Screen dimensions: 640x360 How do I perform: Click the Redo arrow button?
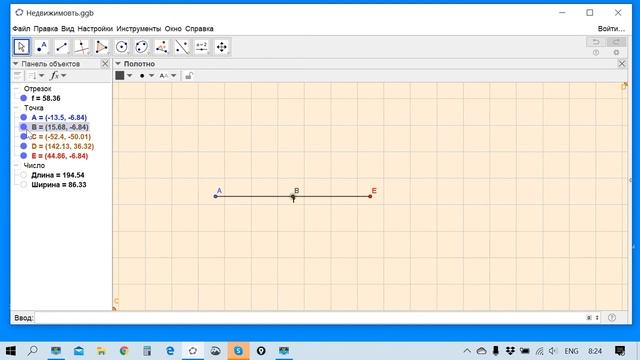pos(616,42)
